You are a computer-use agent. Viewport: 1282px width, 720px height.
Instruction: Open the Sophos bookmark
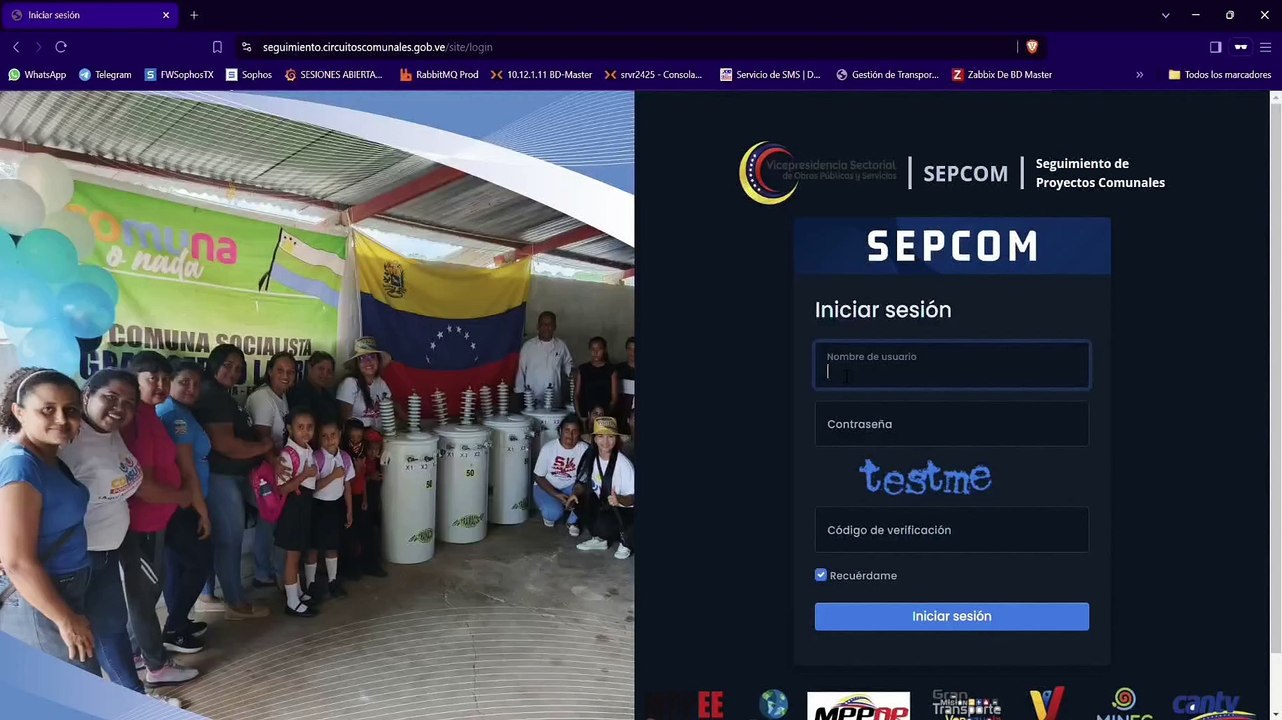[249, 75]
